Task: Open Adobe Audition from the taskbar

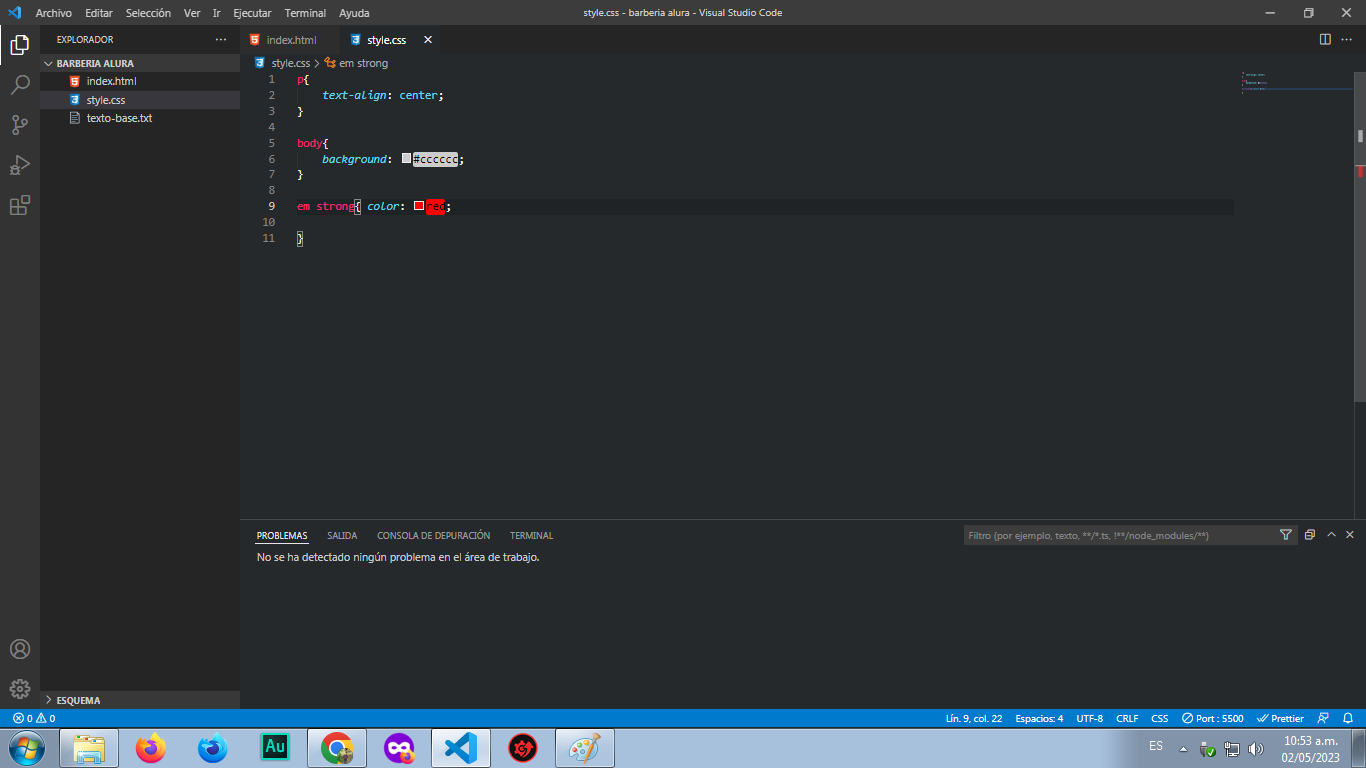Action: 275,747
